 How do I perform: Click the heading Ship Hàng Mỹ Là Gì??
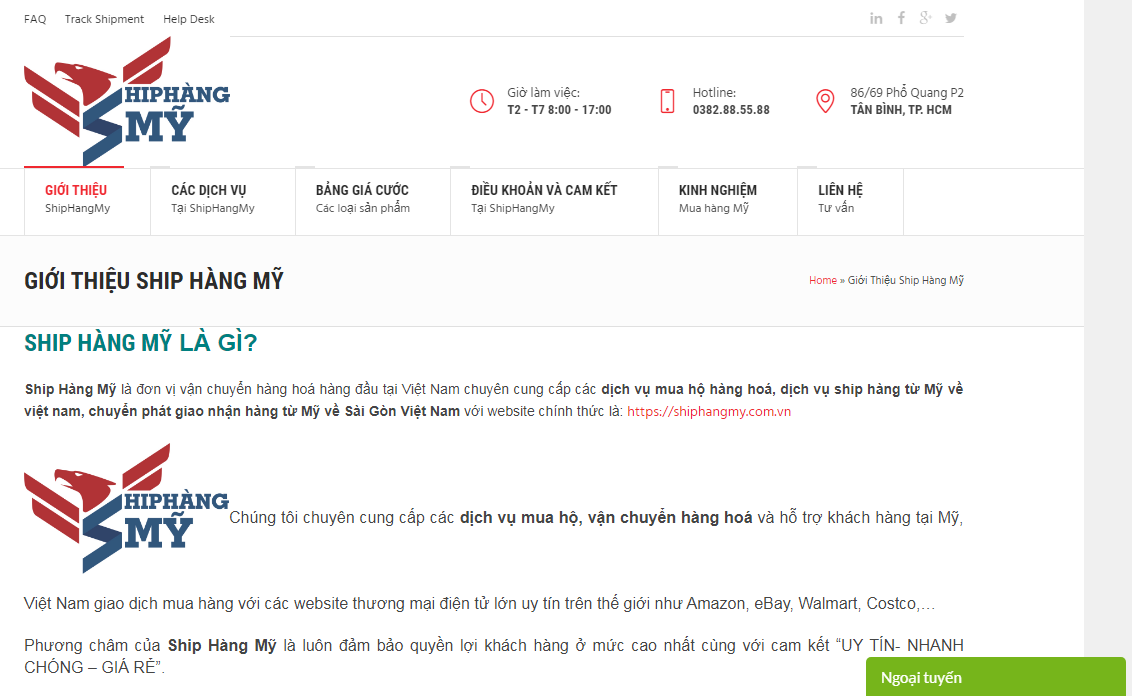tap(141, 342)
